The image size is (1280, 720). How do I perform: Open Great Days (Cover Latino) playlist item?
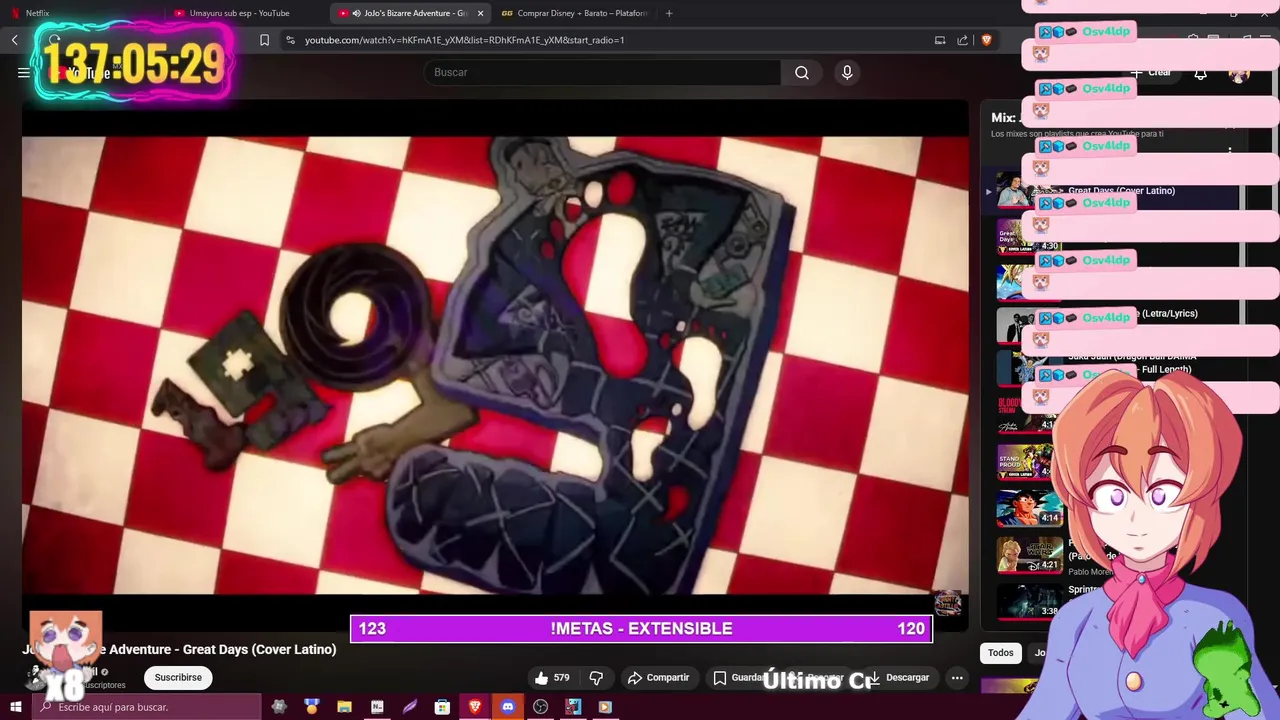tap(1110, 190)
